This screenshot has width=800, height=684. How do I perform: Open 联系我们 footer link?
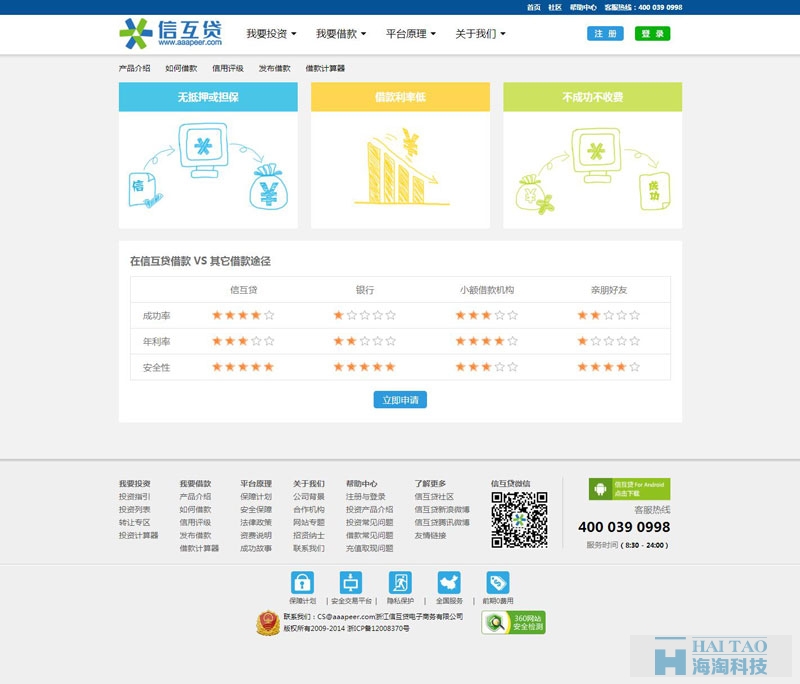309,548
